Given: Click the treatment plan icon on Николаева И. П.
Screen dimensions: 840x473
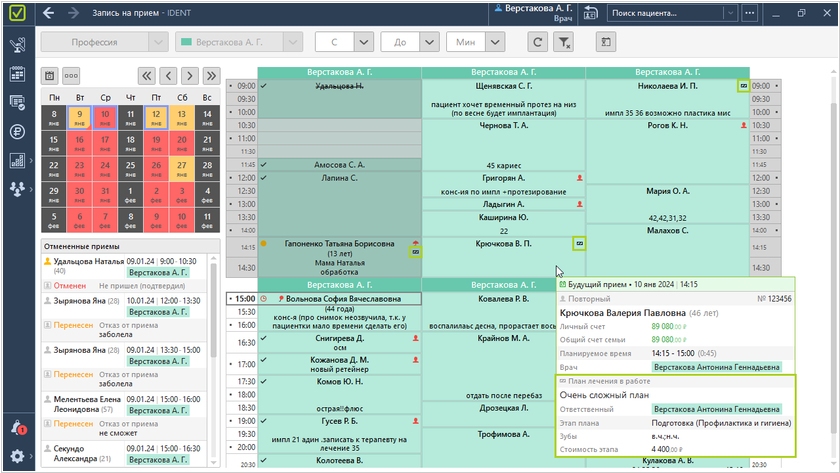Looking at the screenshot, I should click(742, 86).
